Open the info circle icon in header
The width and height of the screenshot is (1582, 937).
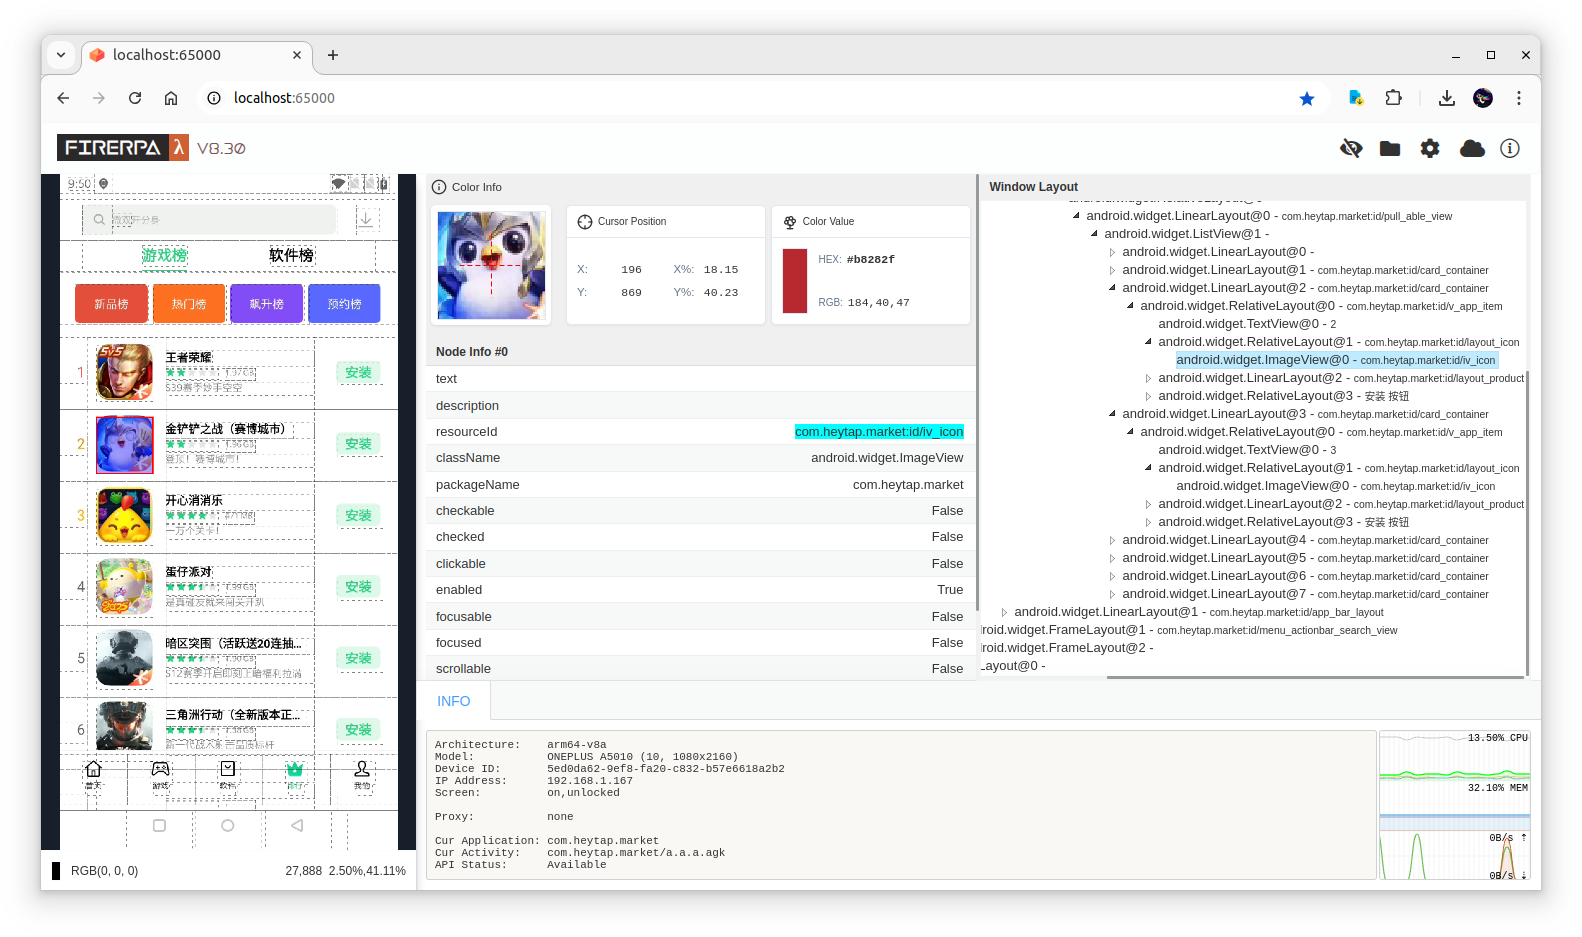[x=1510, y=148]
